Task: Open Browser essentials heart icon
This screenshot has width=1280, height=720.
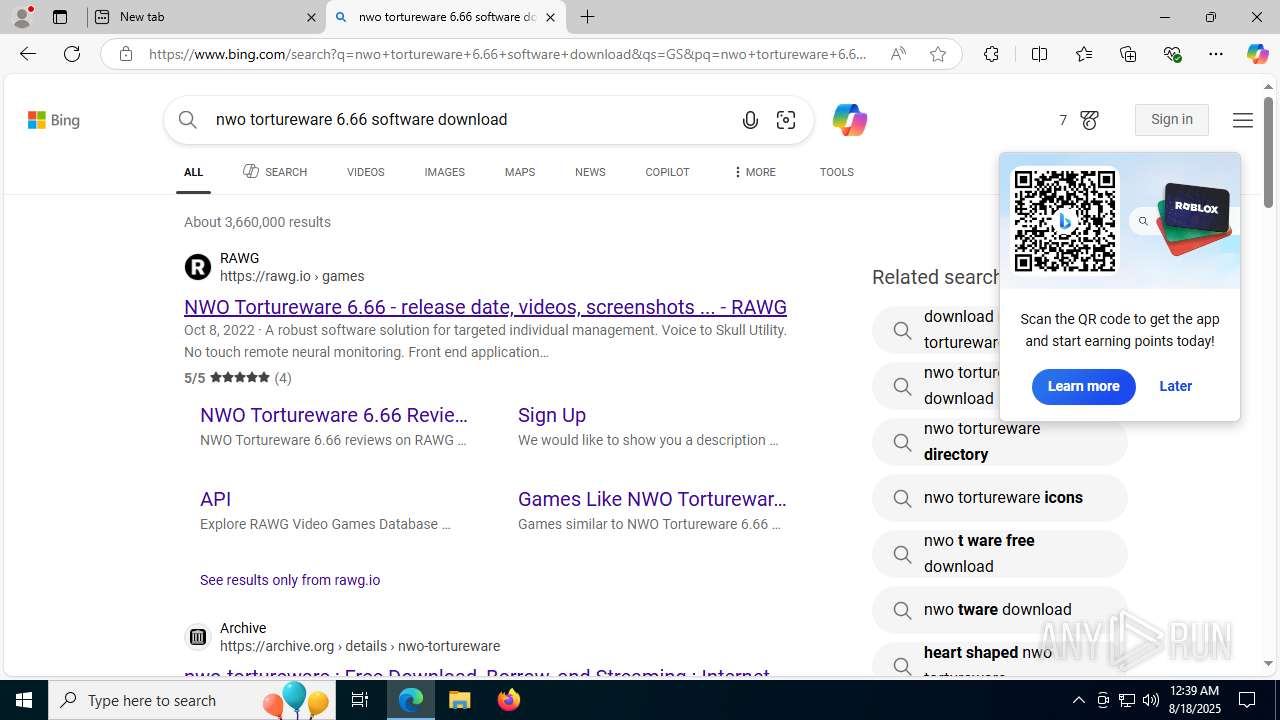Action: point(1173,54)
